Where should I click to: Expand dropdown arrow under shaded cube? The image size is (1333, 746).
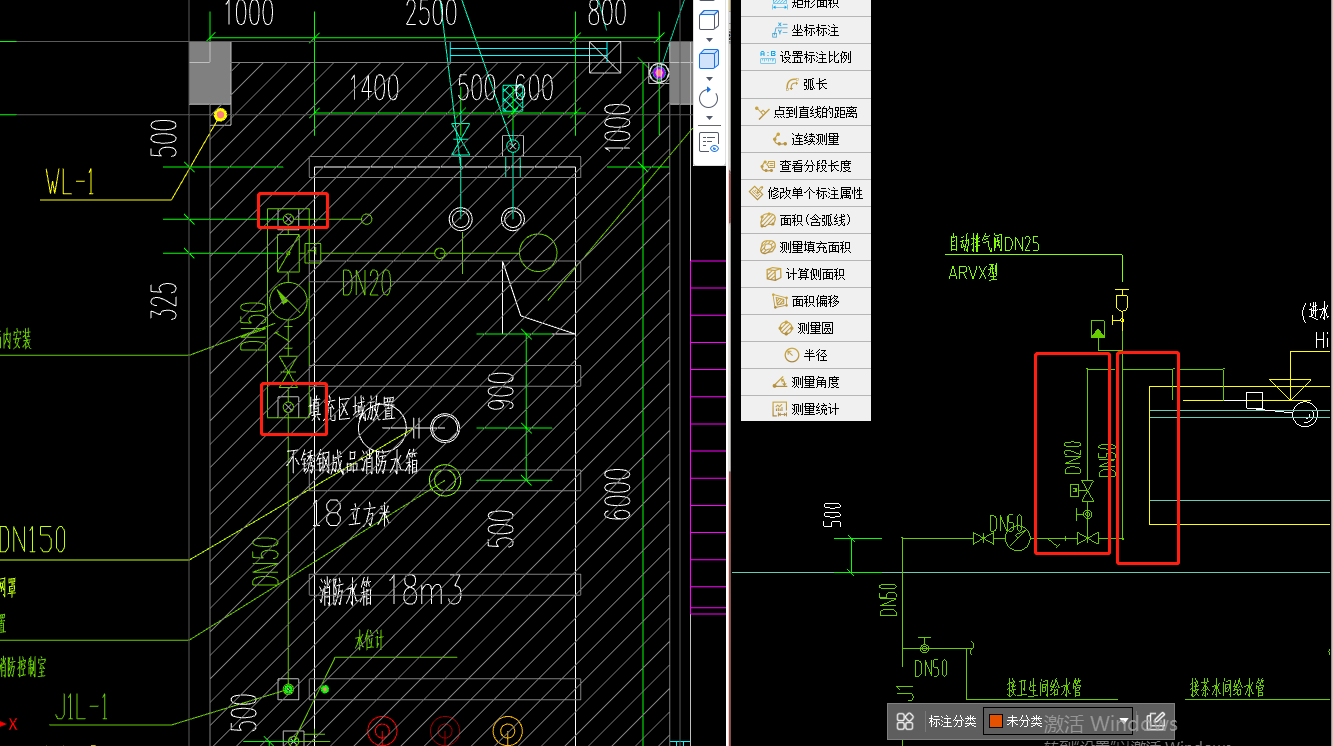click(709, 78)
